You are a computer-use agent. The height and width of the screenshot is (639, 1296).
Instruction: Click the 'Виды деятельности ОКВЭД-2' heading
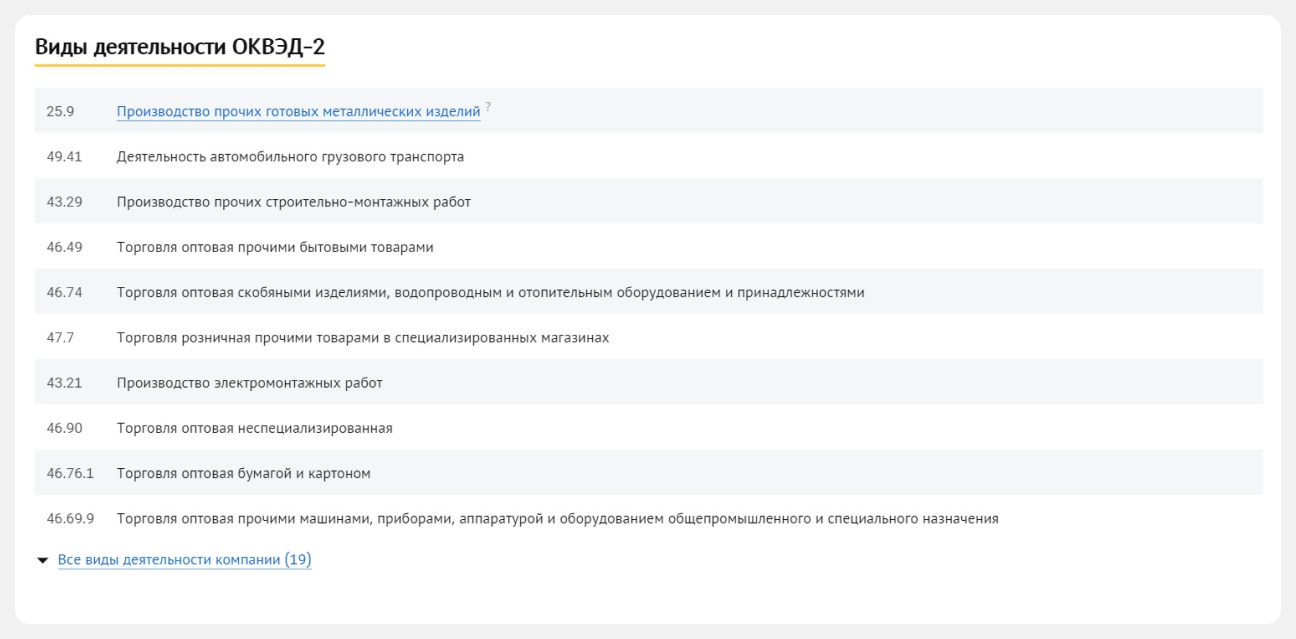coord(179,46)
